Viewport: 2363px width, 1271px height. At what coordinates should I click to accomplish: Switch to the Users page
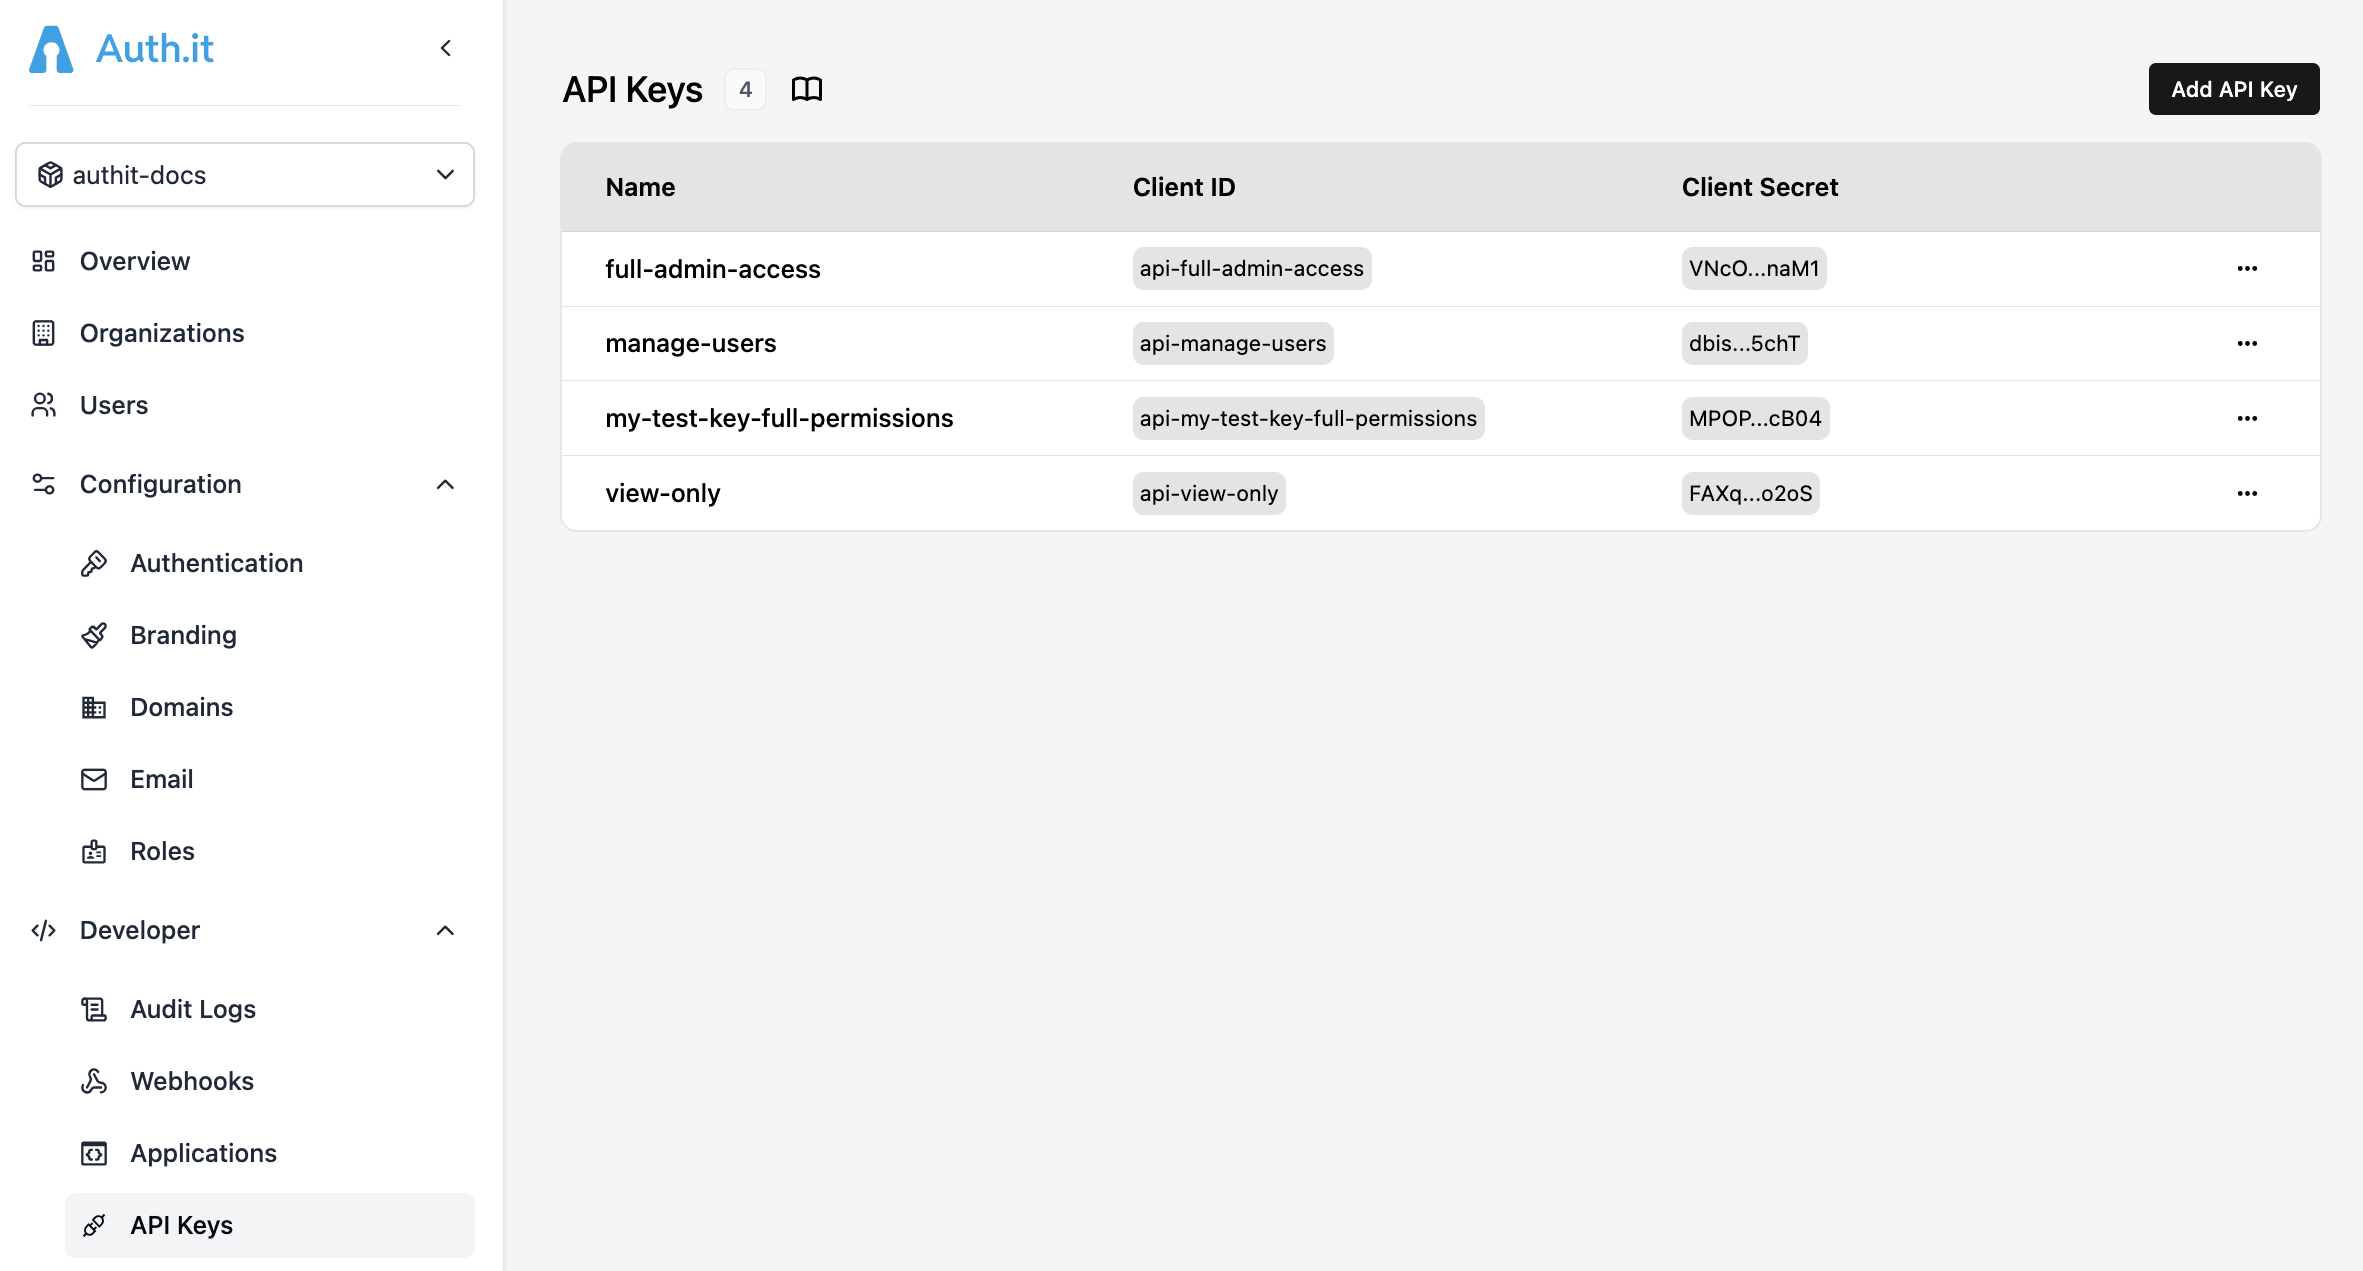[112, 405]
